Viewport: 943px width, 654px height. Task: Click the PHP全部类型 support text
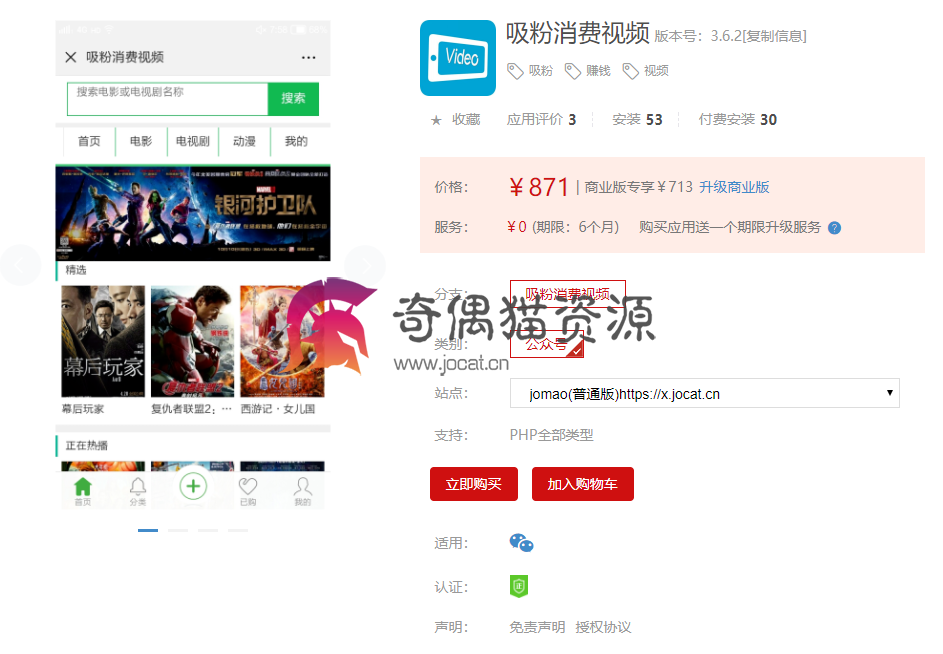(x=551, y=435)
